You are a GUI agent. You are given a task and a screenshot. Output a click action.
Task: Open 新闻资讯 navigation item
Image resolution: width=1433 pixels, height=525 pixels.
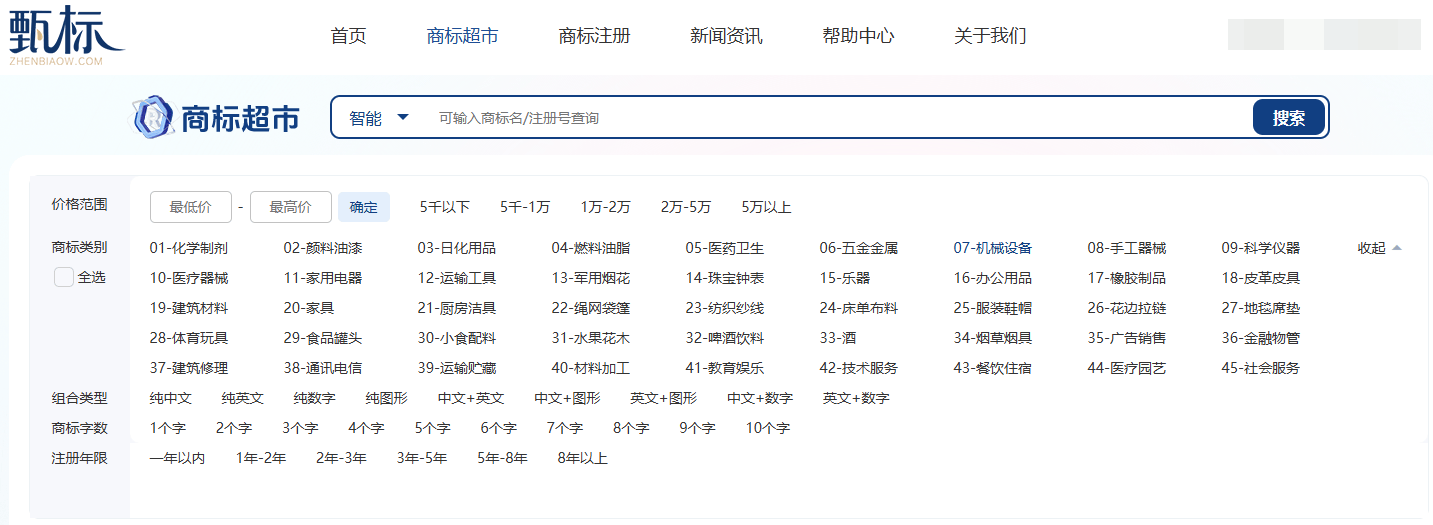point(726,36)
